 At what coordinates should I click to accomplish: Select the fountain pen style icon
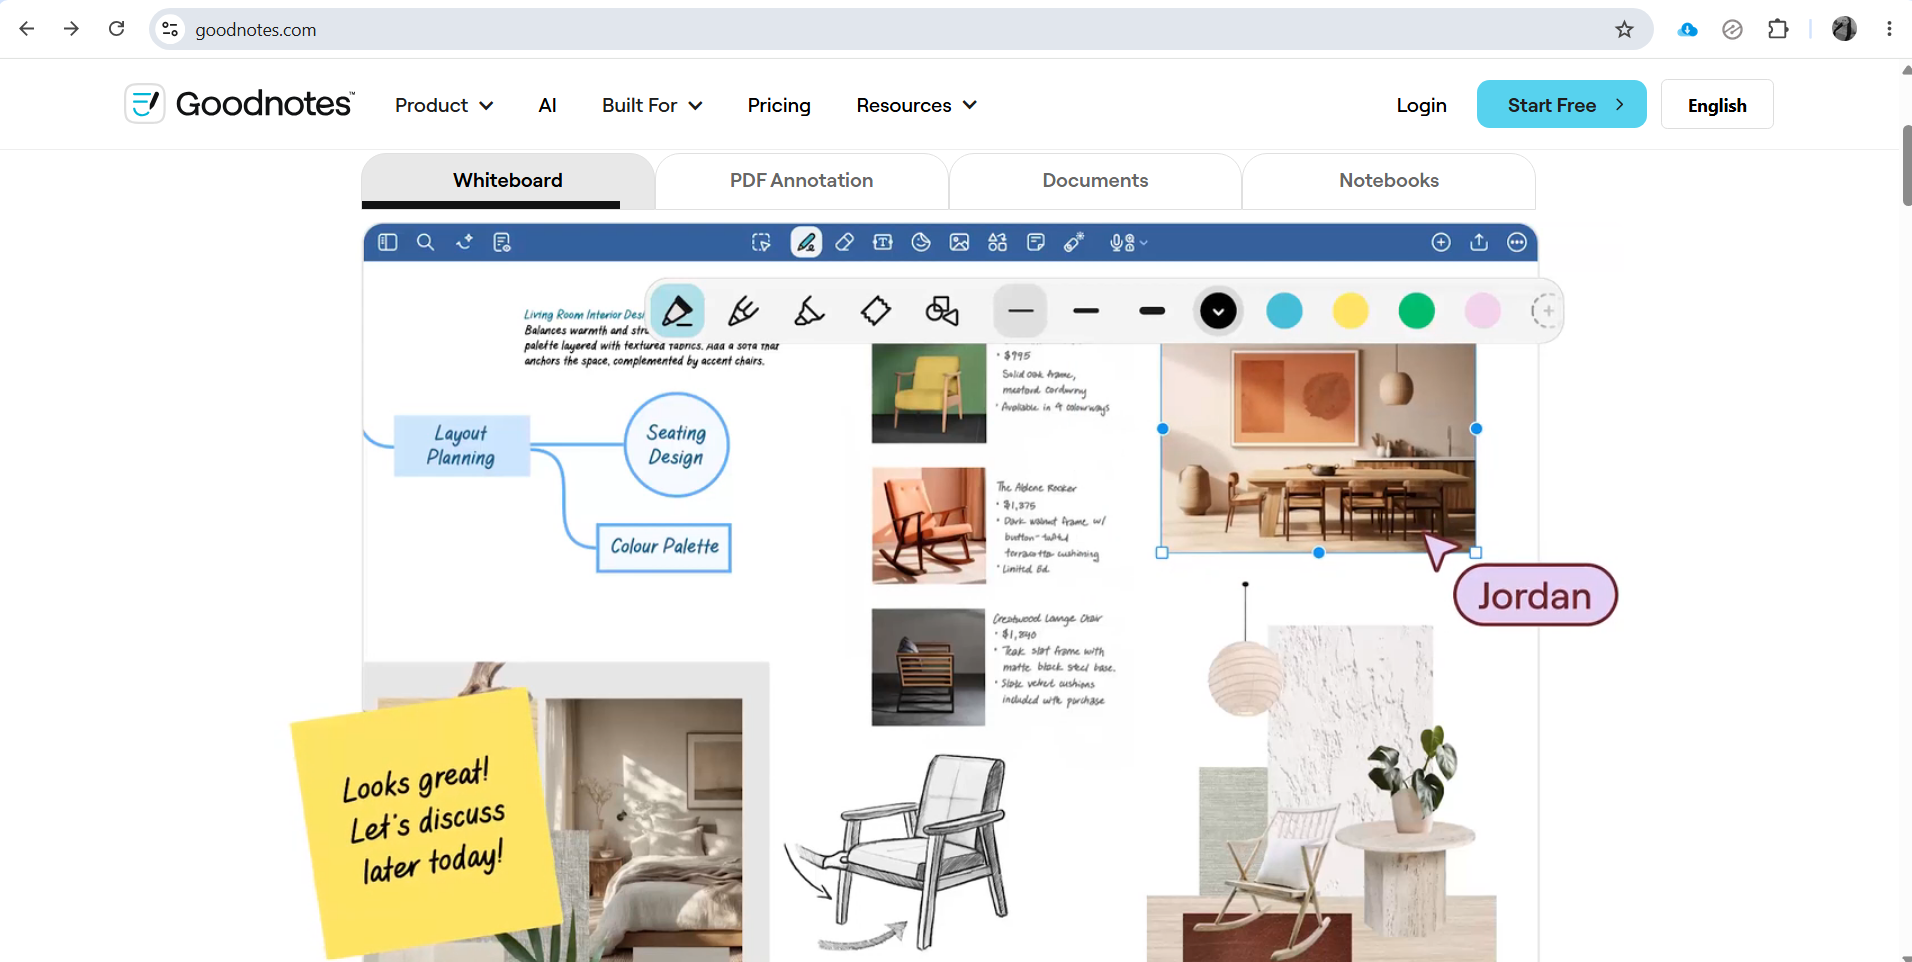pos(678,311)
